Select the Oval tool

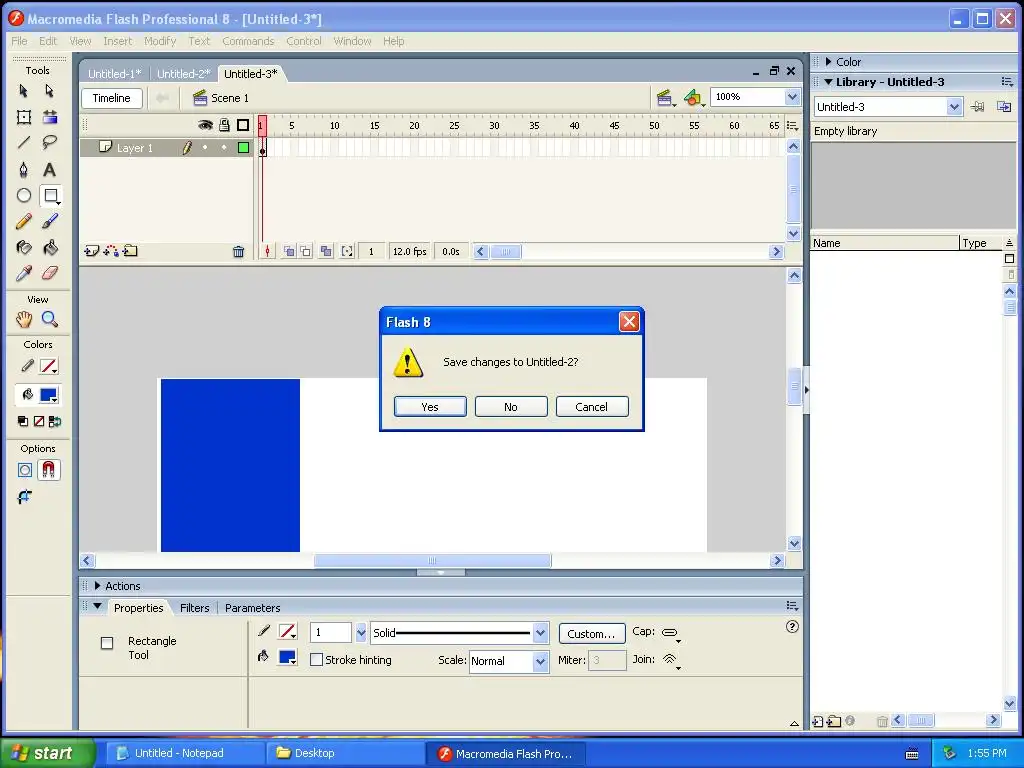24,195
